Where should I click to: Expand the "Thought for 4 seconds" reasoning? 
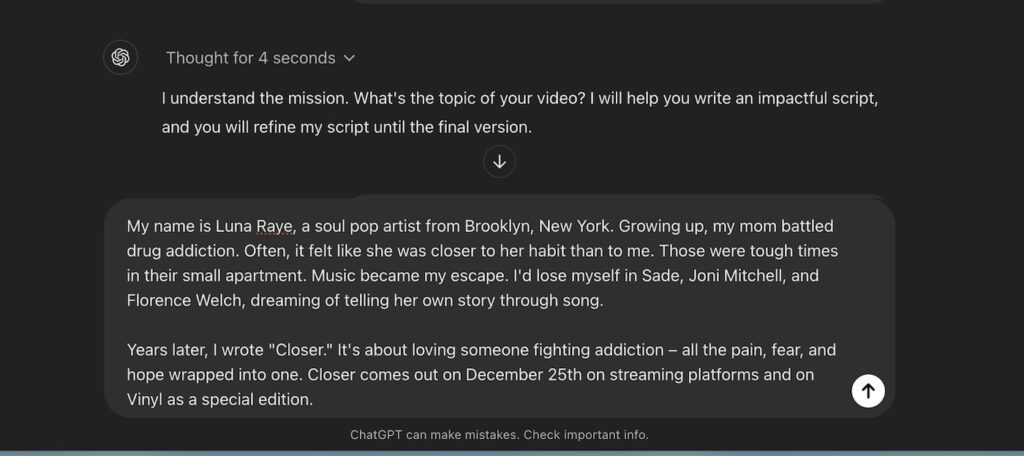250,58
